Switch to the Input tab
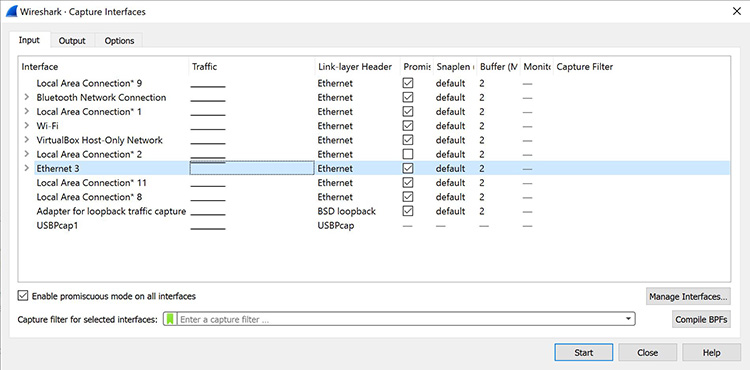This screenshot has width=750, height=370. pos(29,40)
